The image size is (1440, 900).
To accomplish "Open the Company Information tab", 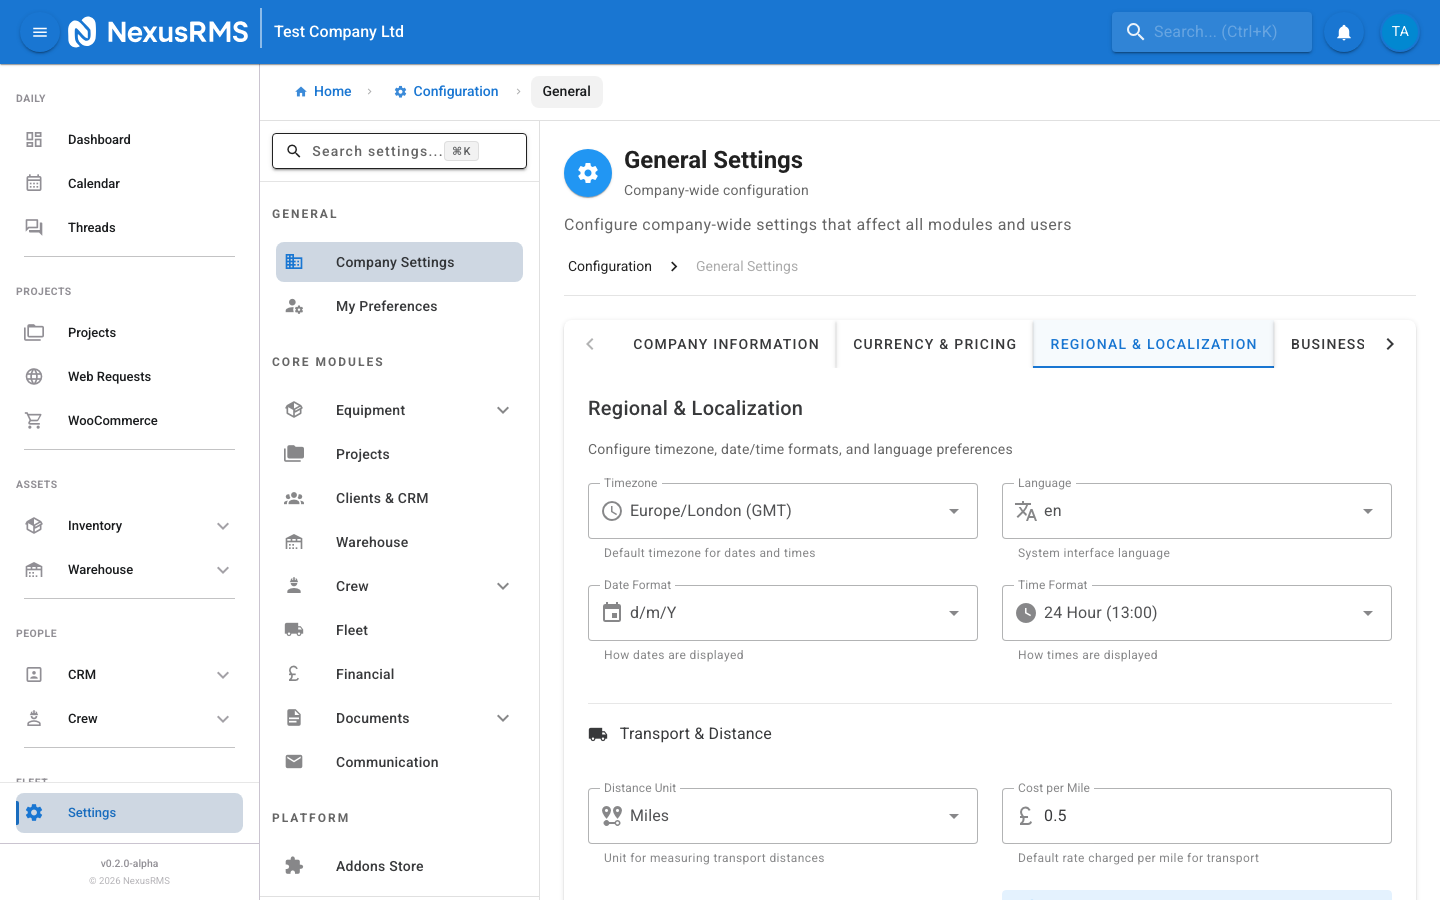I will coord(726,343).
